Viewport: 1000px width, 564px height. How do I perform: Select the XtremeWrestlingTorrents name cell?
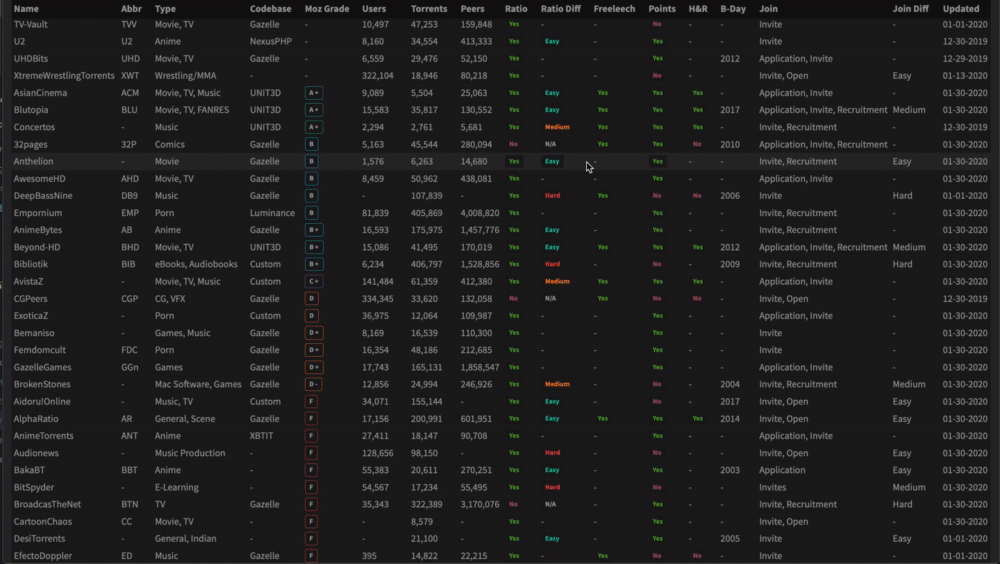(x=64, y=75)
